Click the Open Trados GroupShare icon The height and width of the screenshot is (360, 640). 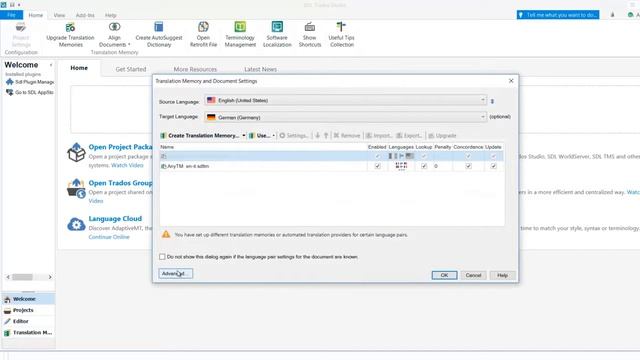[x=76, y=188]
